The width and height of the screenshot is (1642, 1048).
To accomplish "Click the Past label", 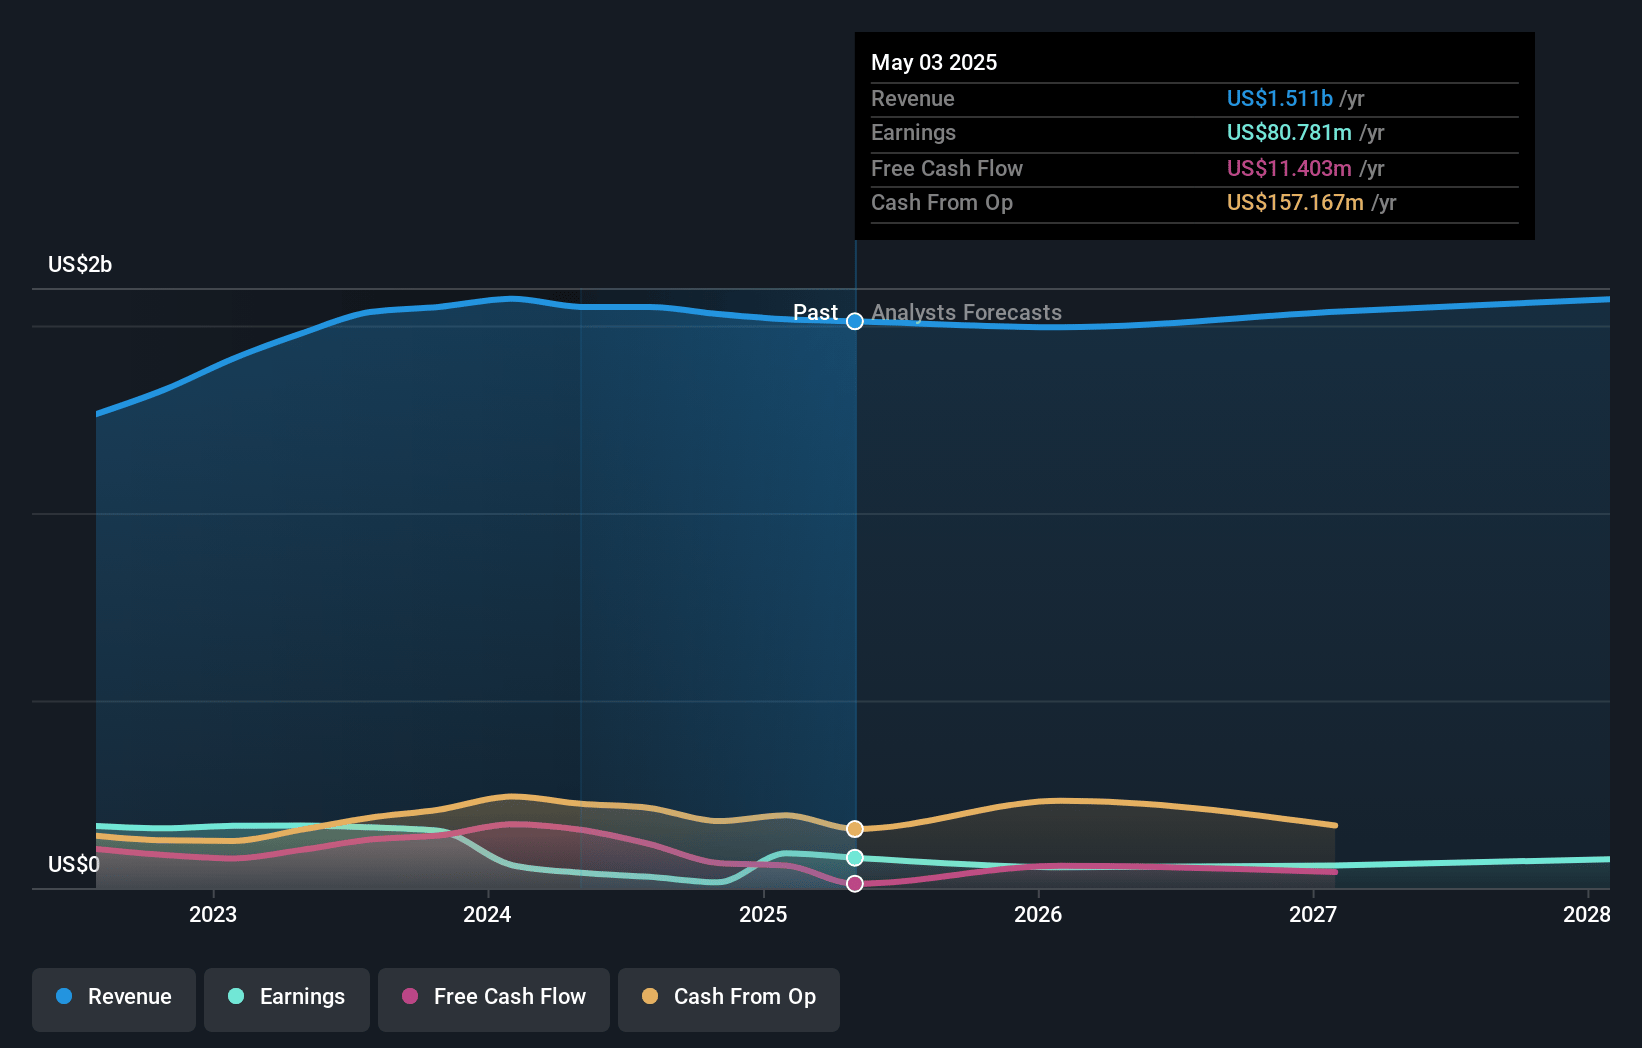I will (x=815, y=312).
